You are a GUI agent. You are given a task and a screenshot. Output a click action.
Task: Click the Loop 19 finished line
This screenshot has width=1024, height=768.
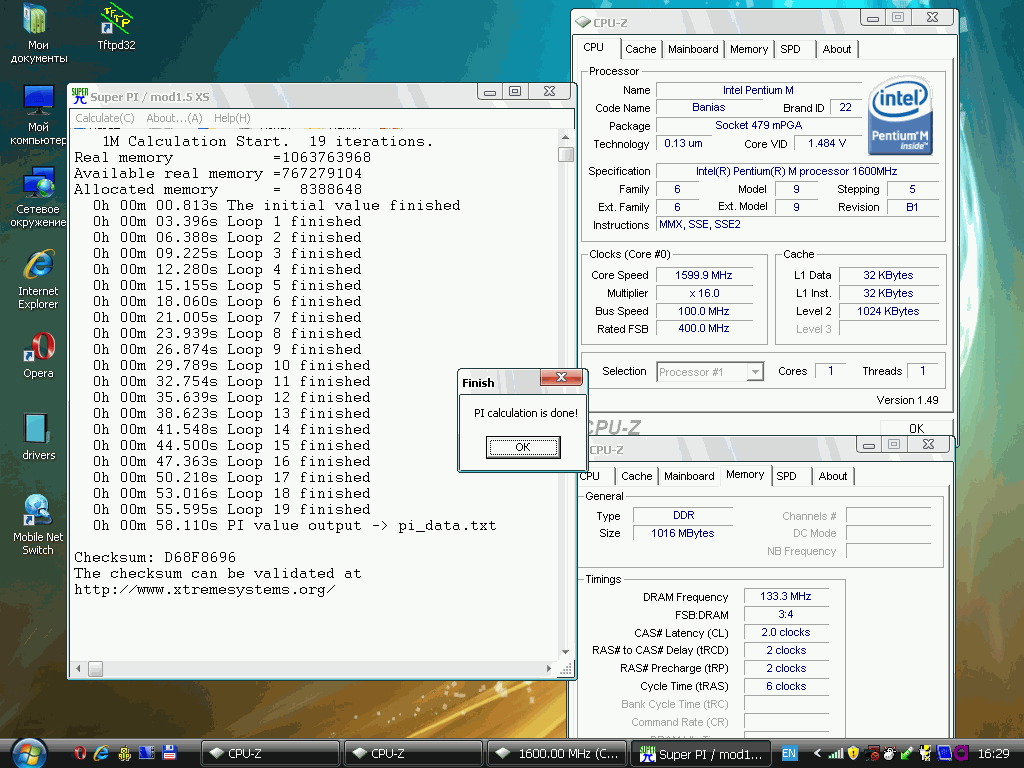pyautogui.click(x=232, y=509)
